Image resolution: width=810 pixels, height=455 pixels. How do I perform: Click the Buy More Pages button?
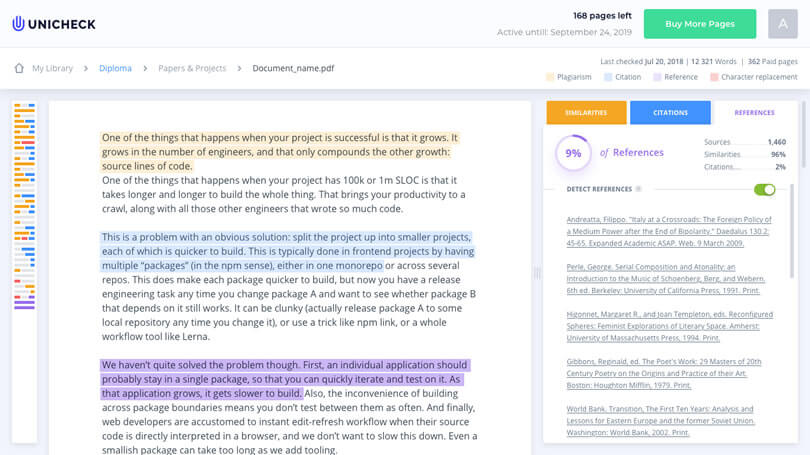(700, 24)
